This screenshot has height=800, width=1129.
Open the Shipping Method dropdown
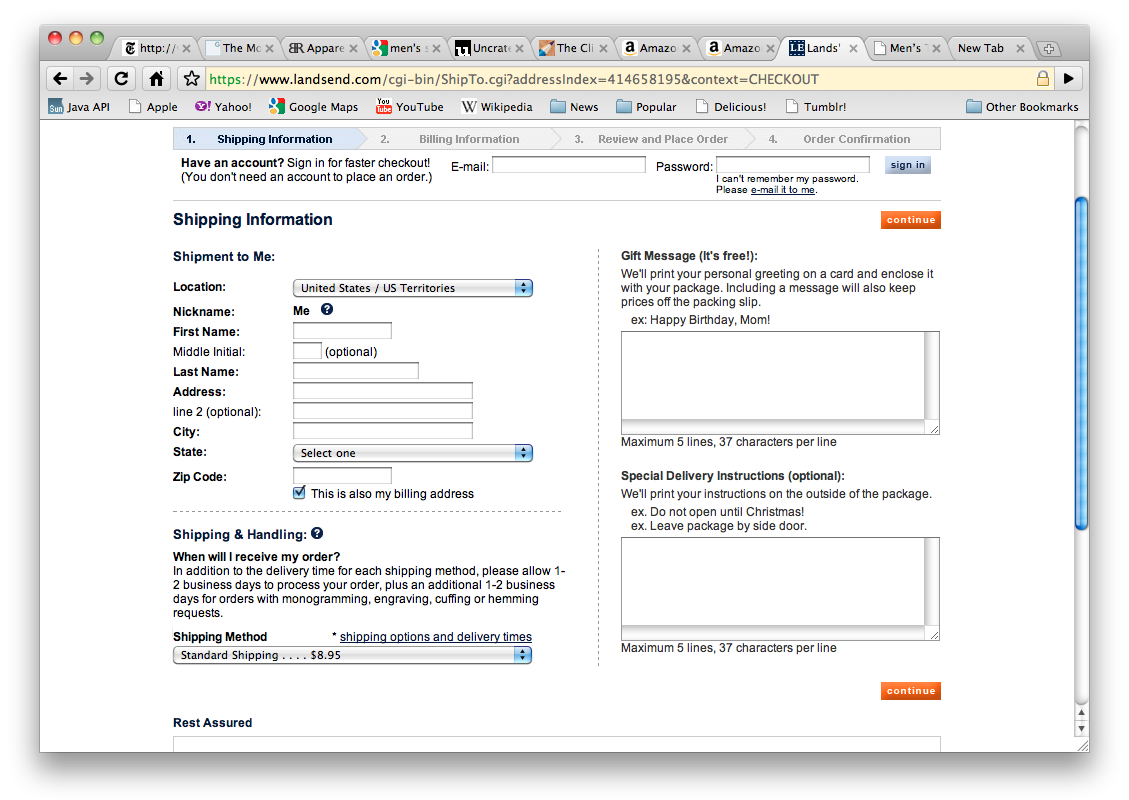(x=352, y=655)
